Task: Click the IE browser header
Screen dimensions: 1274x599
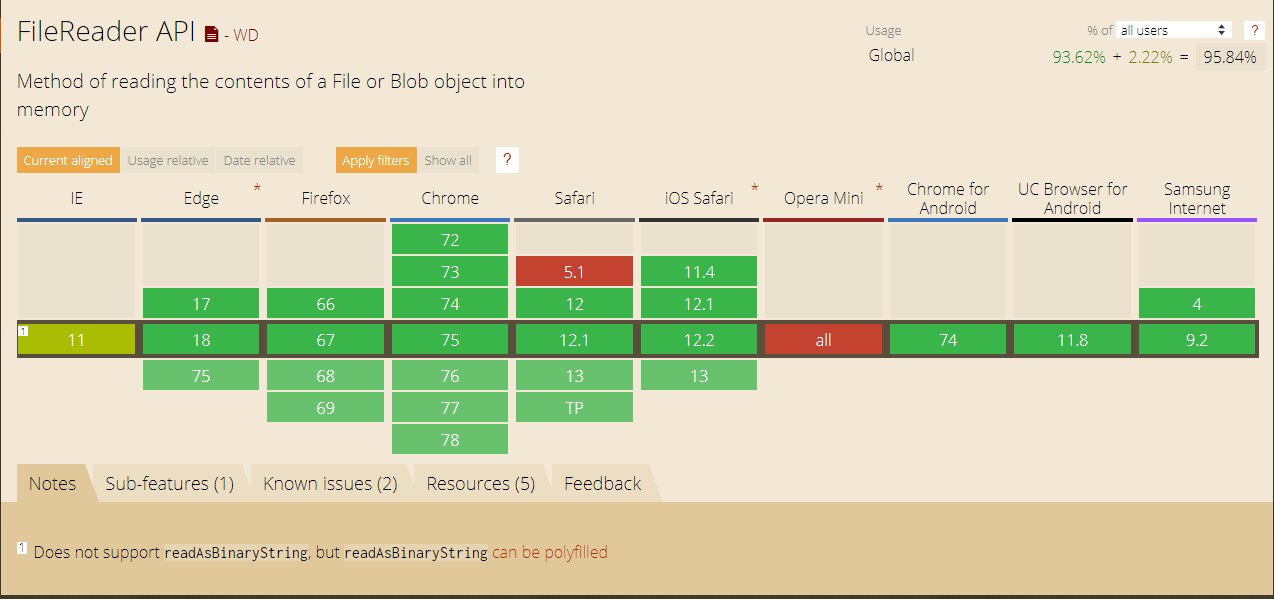Action: [x=77, y=198]
